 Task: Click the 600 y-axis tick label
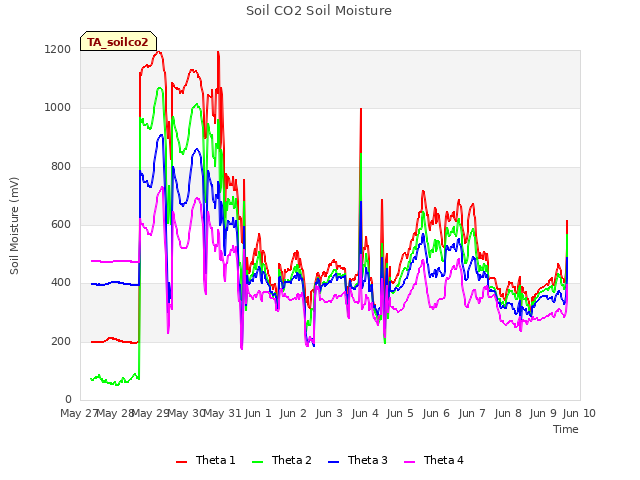pos(61,224)
